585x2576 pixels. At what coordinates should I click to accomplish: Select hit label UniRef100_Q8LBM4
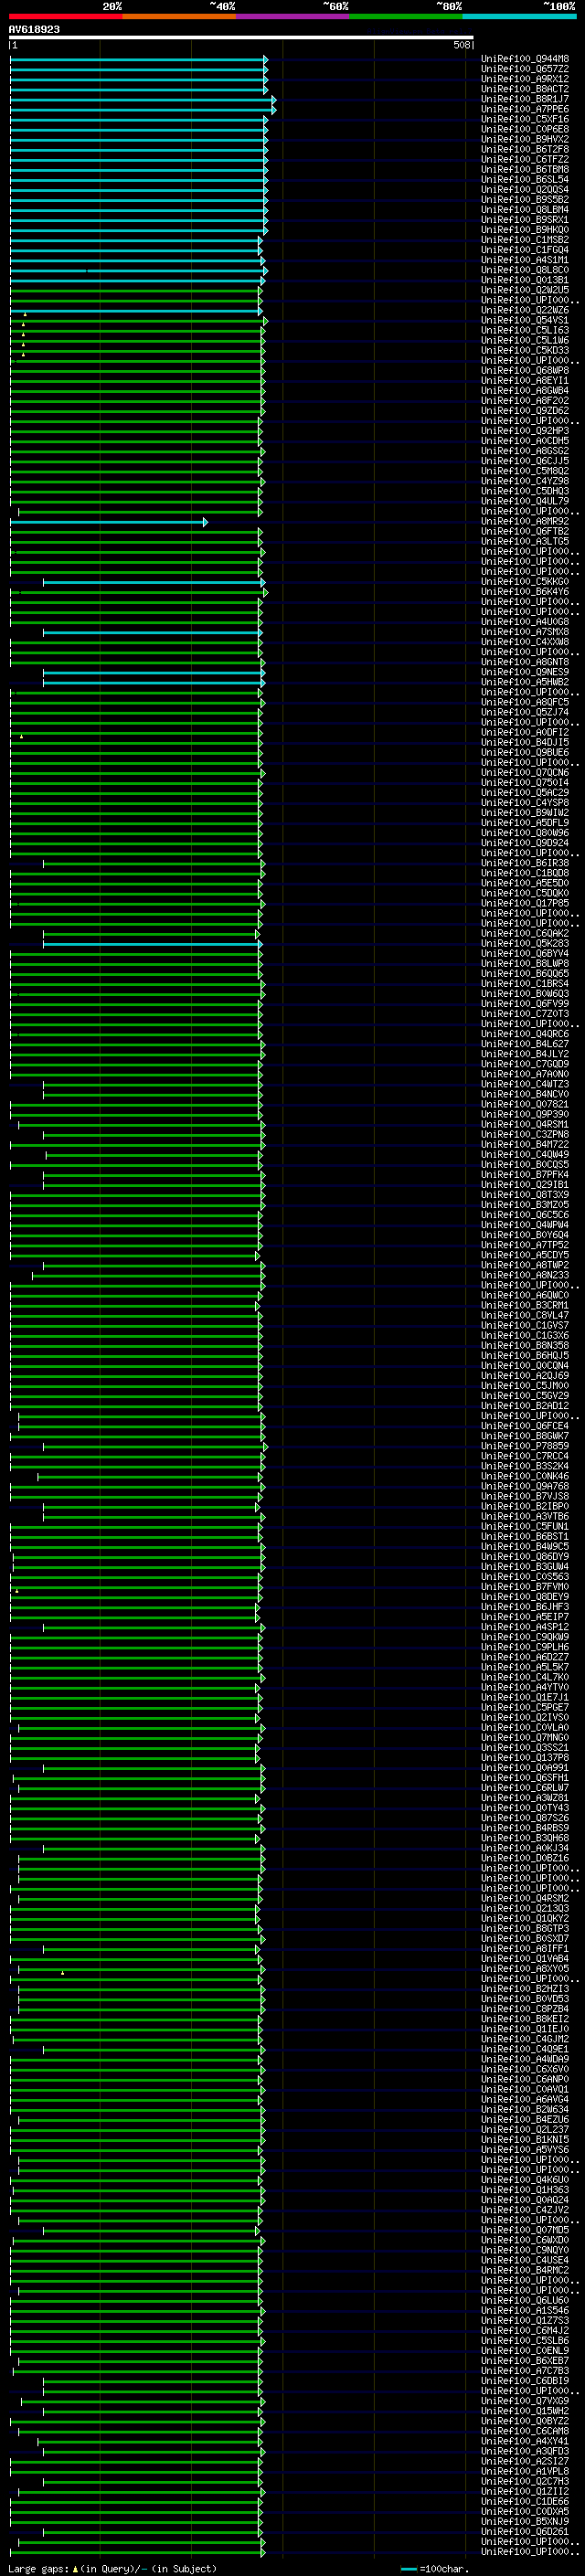[x=525, y=209]
